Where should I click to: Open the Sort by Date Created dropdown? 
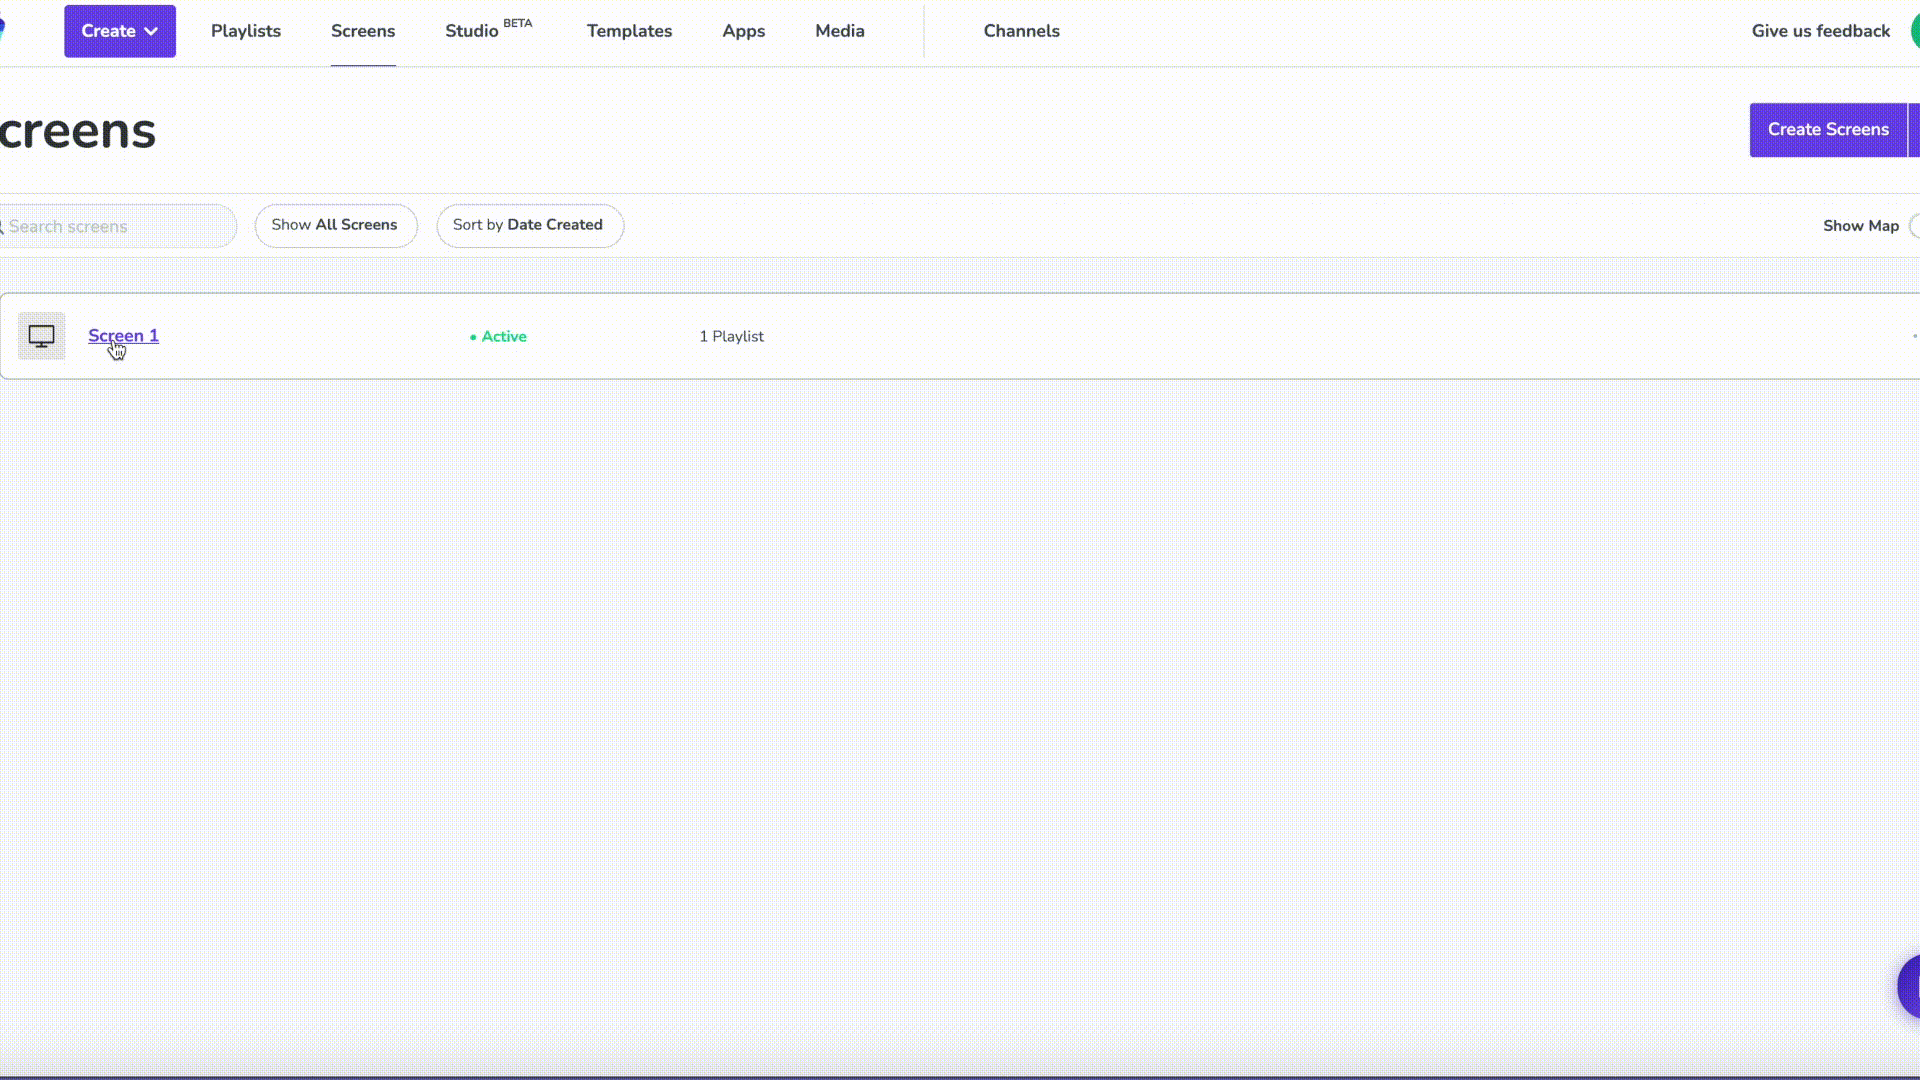click(x=529, y=225)
